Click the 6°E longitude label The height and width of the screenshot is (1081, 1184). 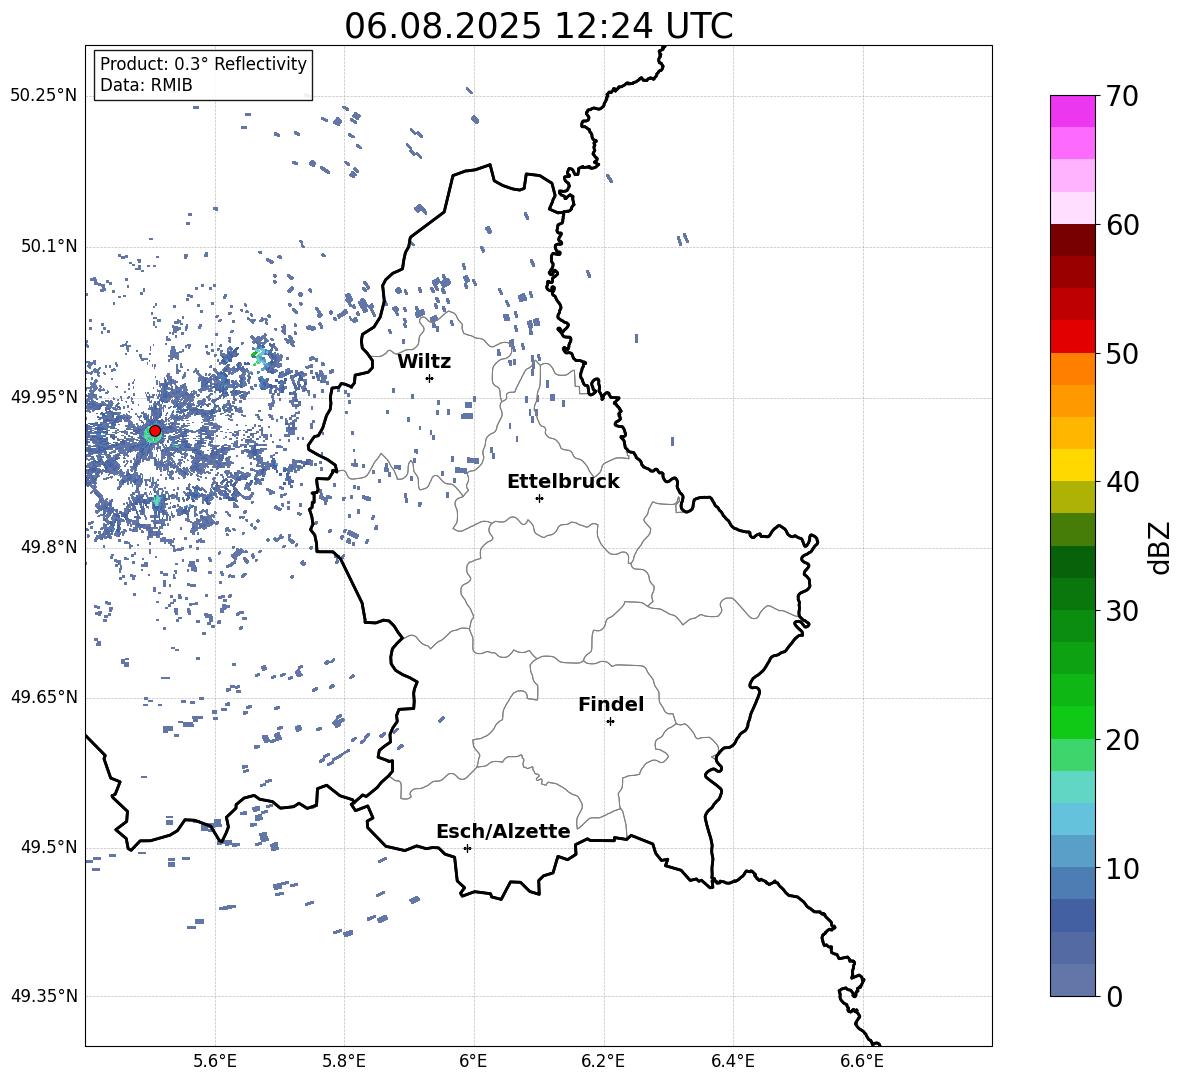[473, 1061]
